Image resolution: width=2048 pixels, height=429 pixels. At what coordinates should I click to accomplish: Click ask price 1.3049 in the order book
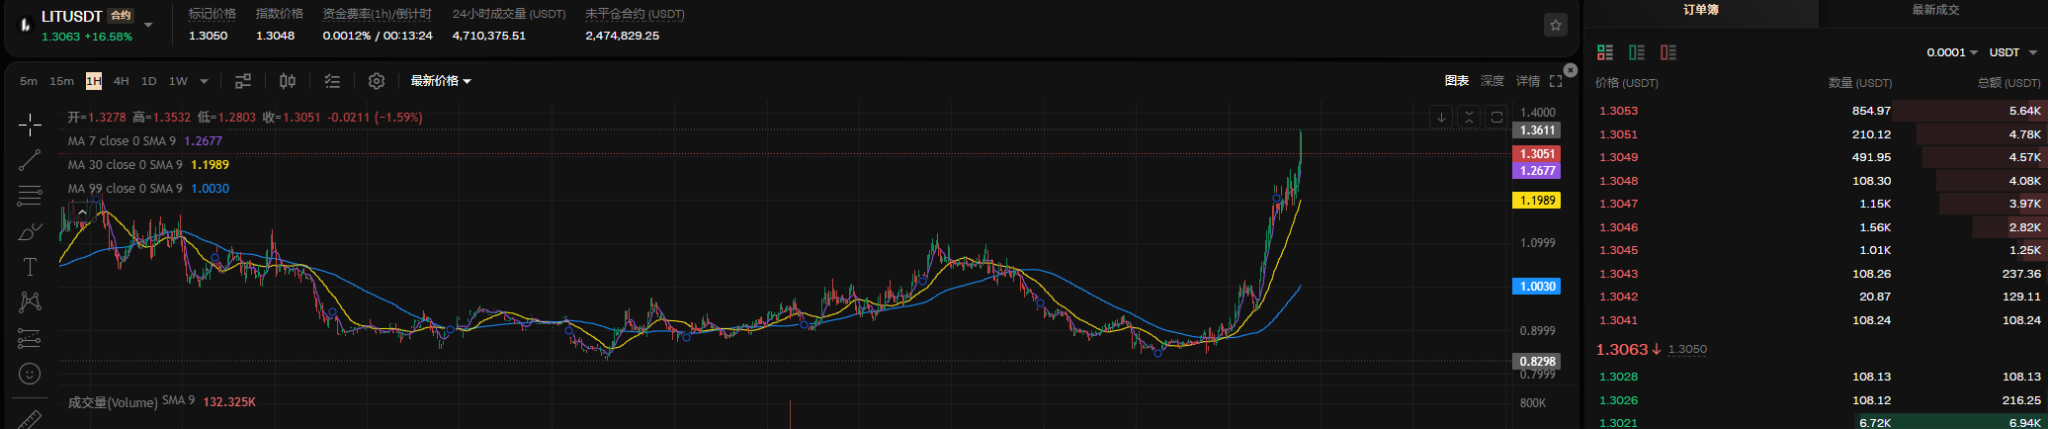(x=1618, y=157)
